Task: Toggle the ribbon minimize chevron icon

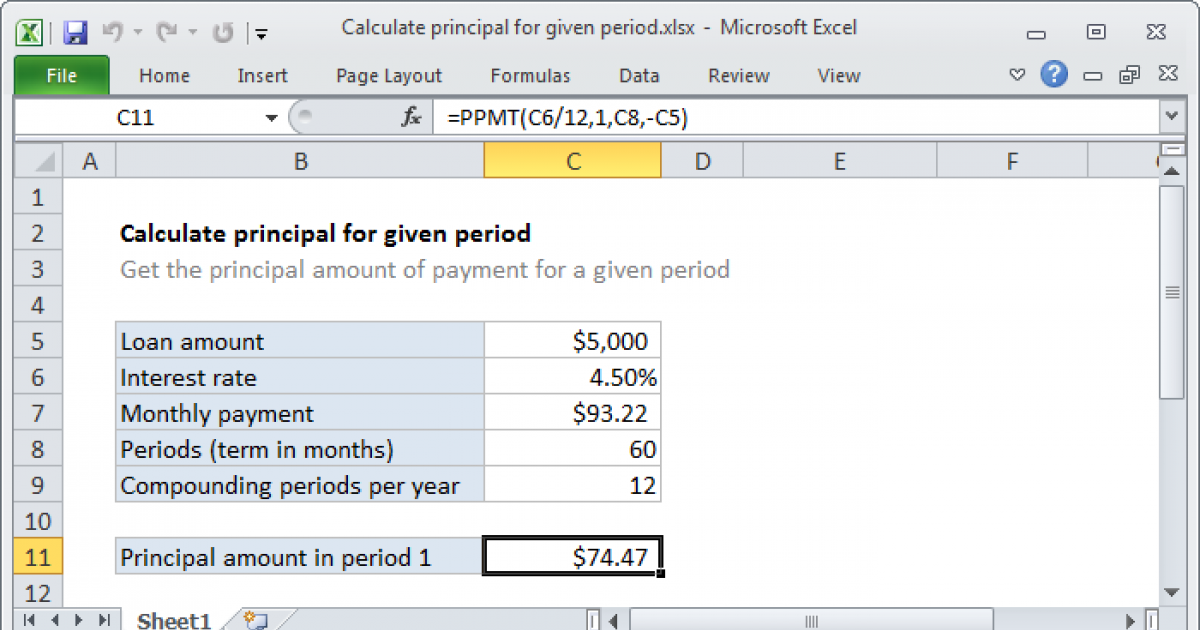Action: pos(1017,74)
